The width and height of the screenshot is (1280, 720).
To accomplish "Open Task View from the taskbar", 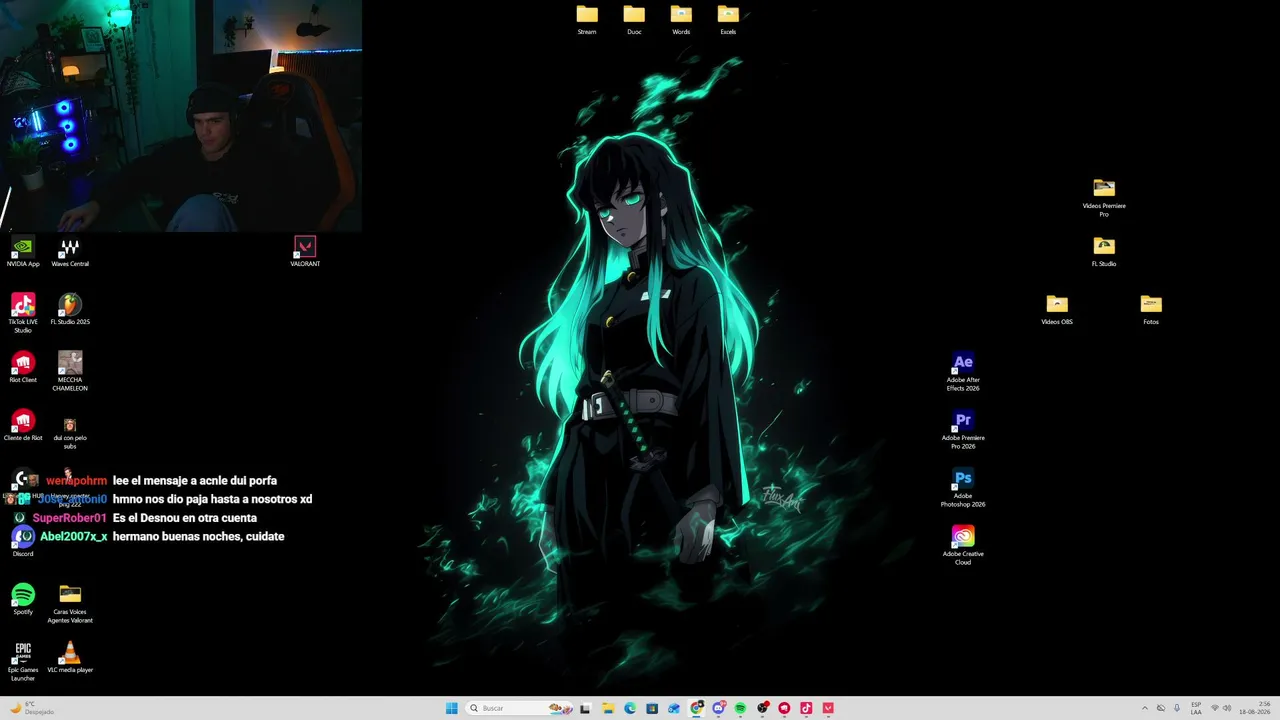I will click(585, 708).
